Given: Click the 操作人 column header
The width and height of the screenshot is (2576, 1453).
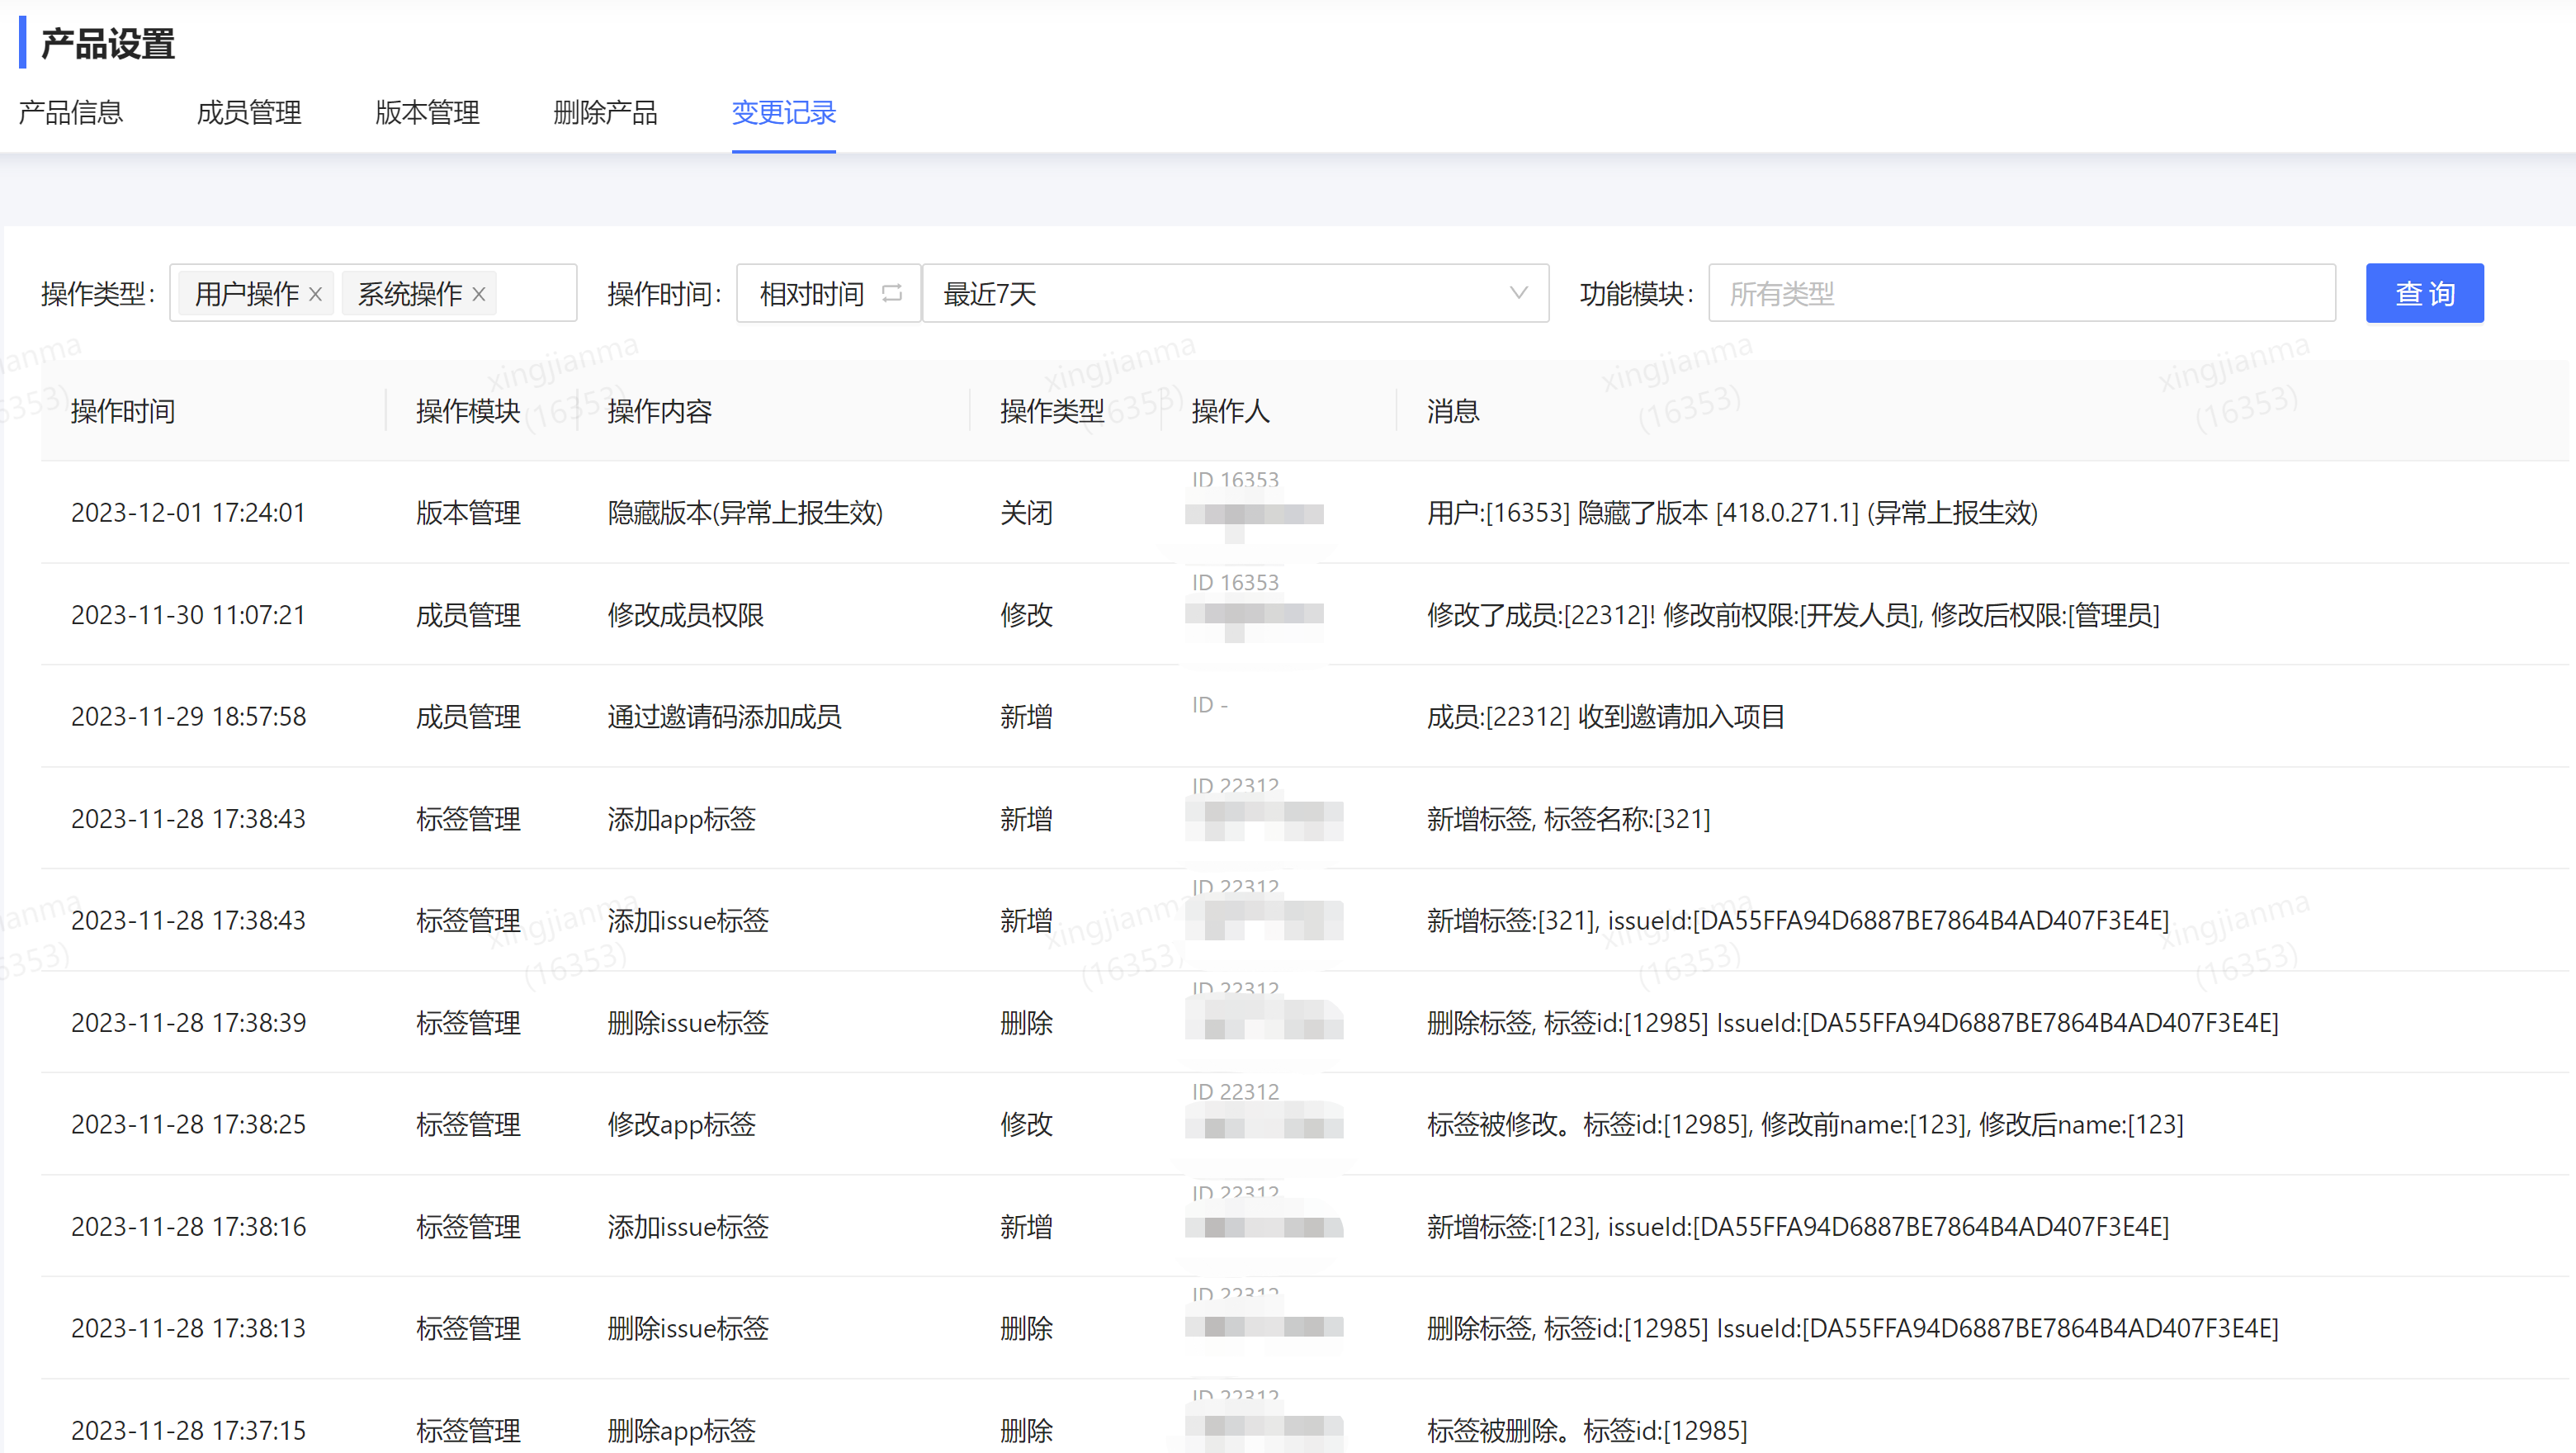Looking at the screenshot, I should [1230, 411].
